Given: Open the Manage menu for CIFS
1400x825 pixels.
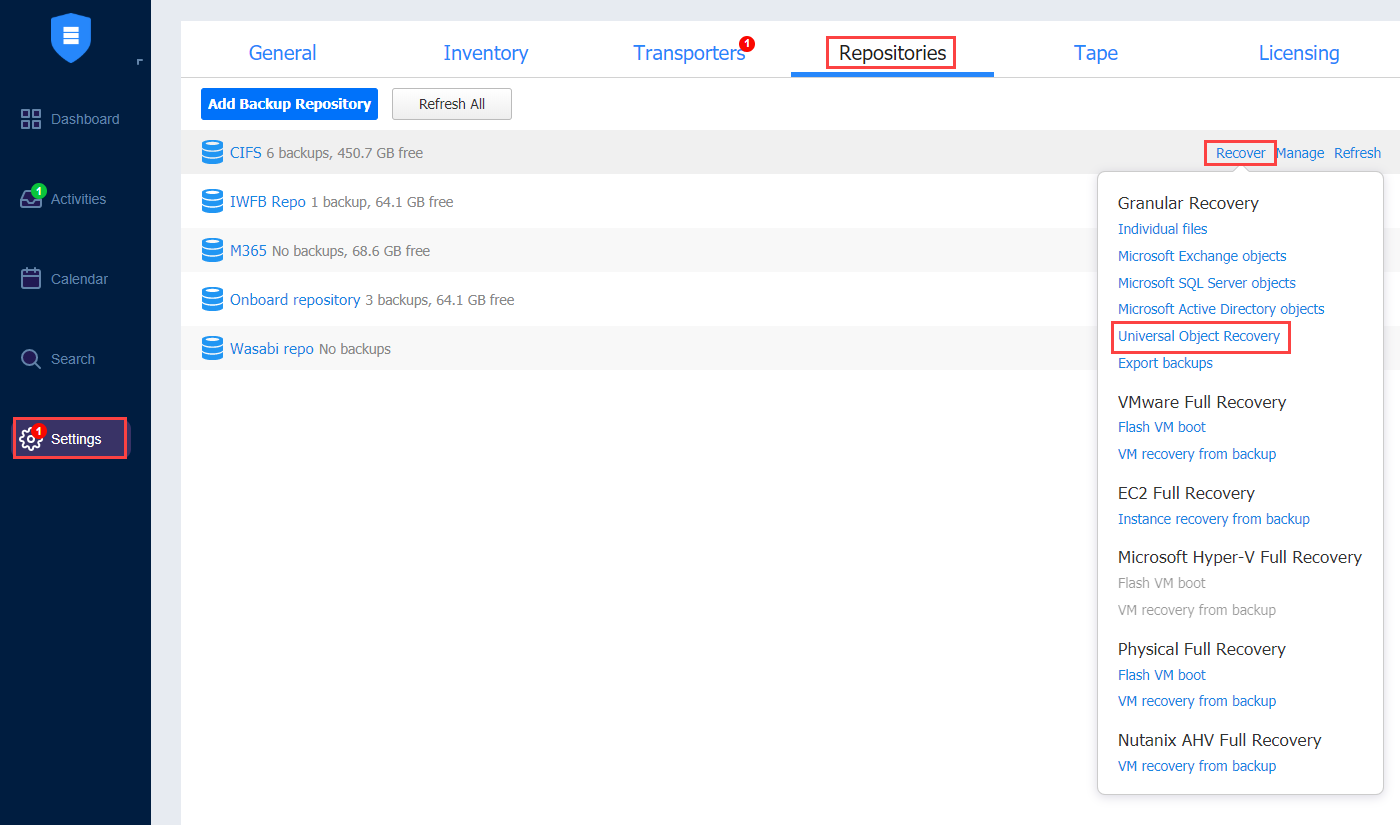Looking at the screenshot, I should tap(1300, 153).
